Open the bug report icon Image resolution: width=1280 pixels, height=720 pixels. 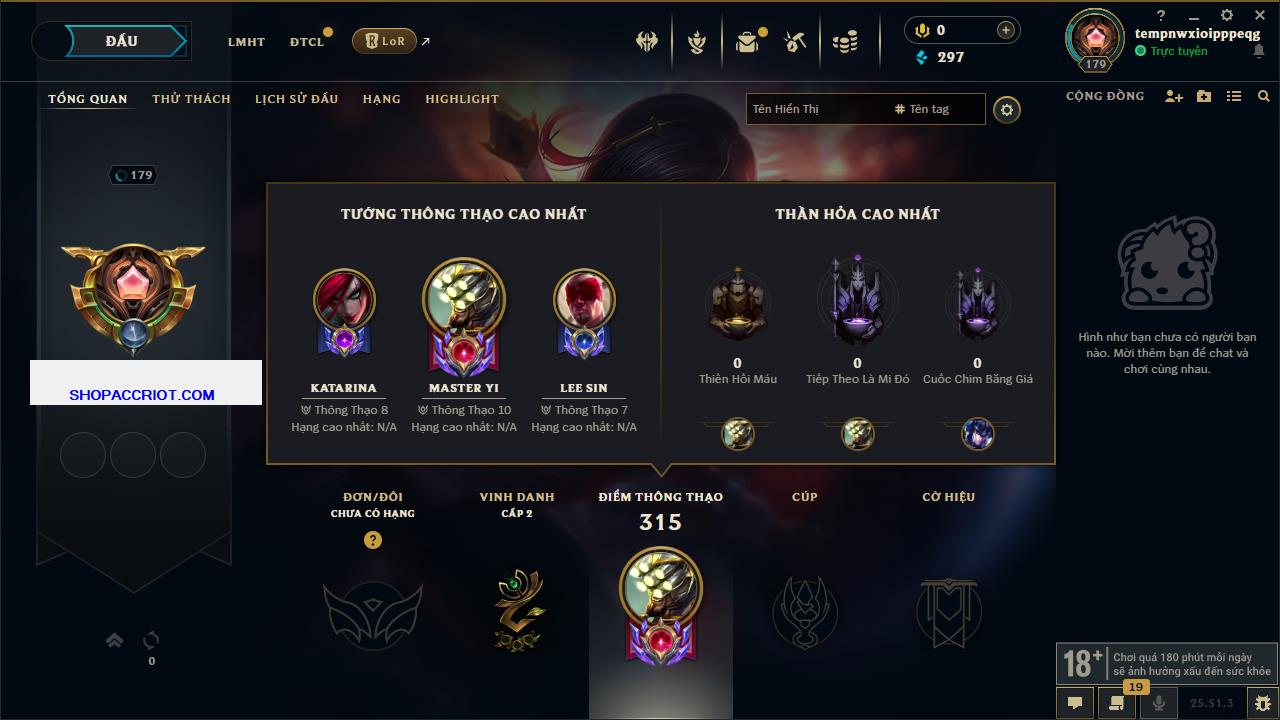[1262, 703]
